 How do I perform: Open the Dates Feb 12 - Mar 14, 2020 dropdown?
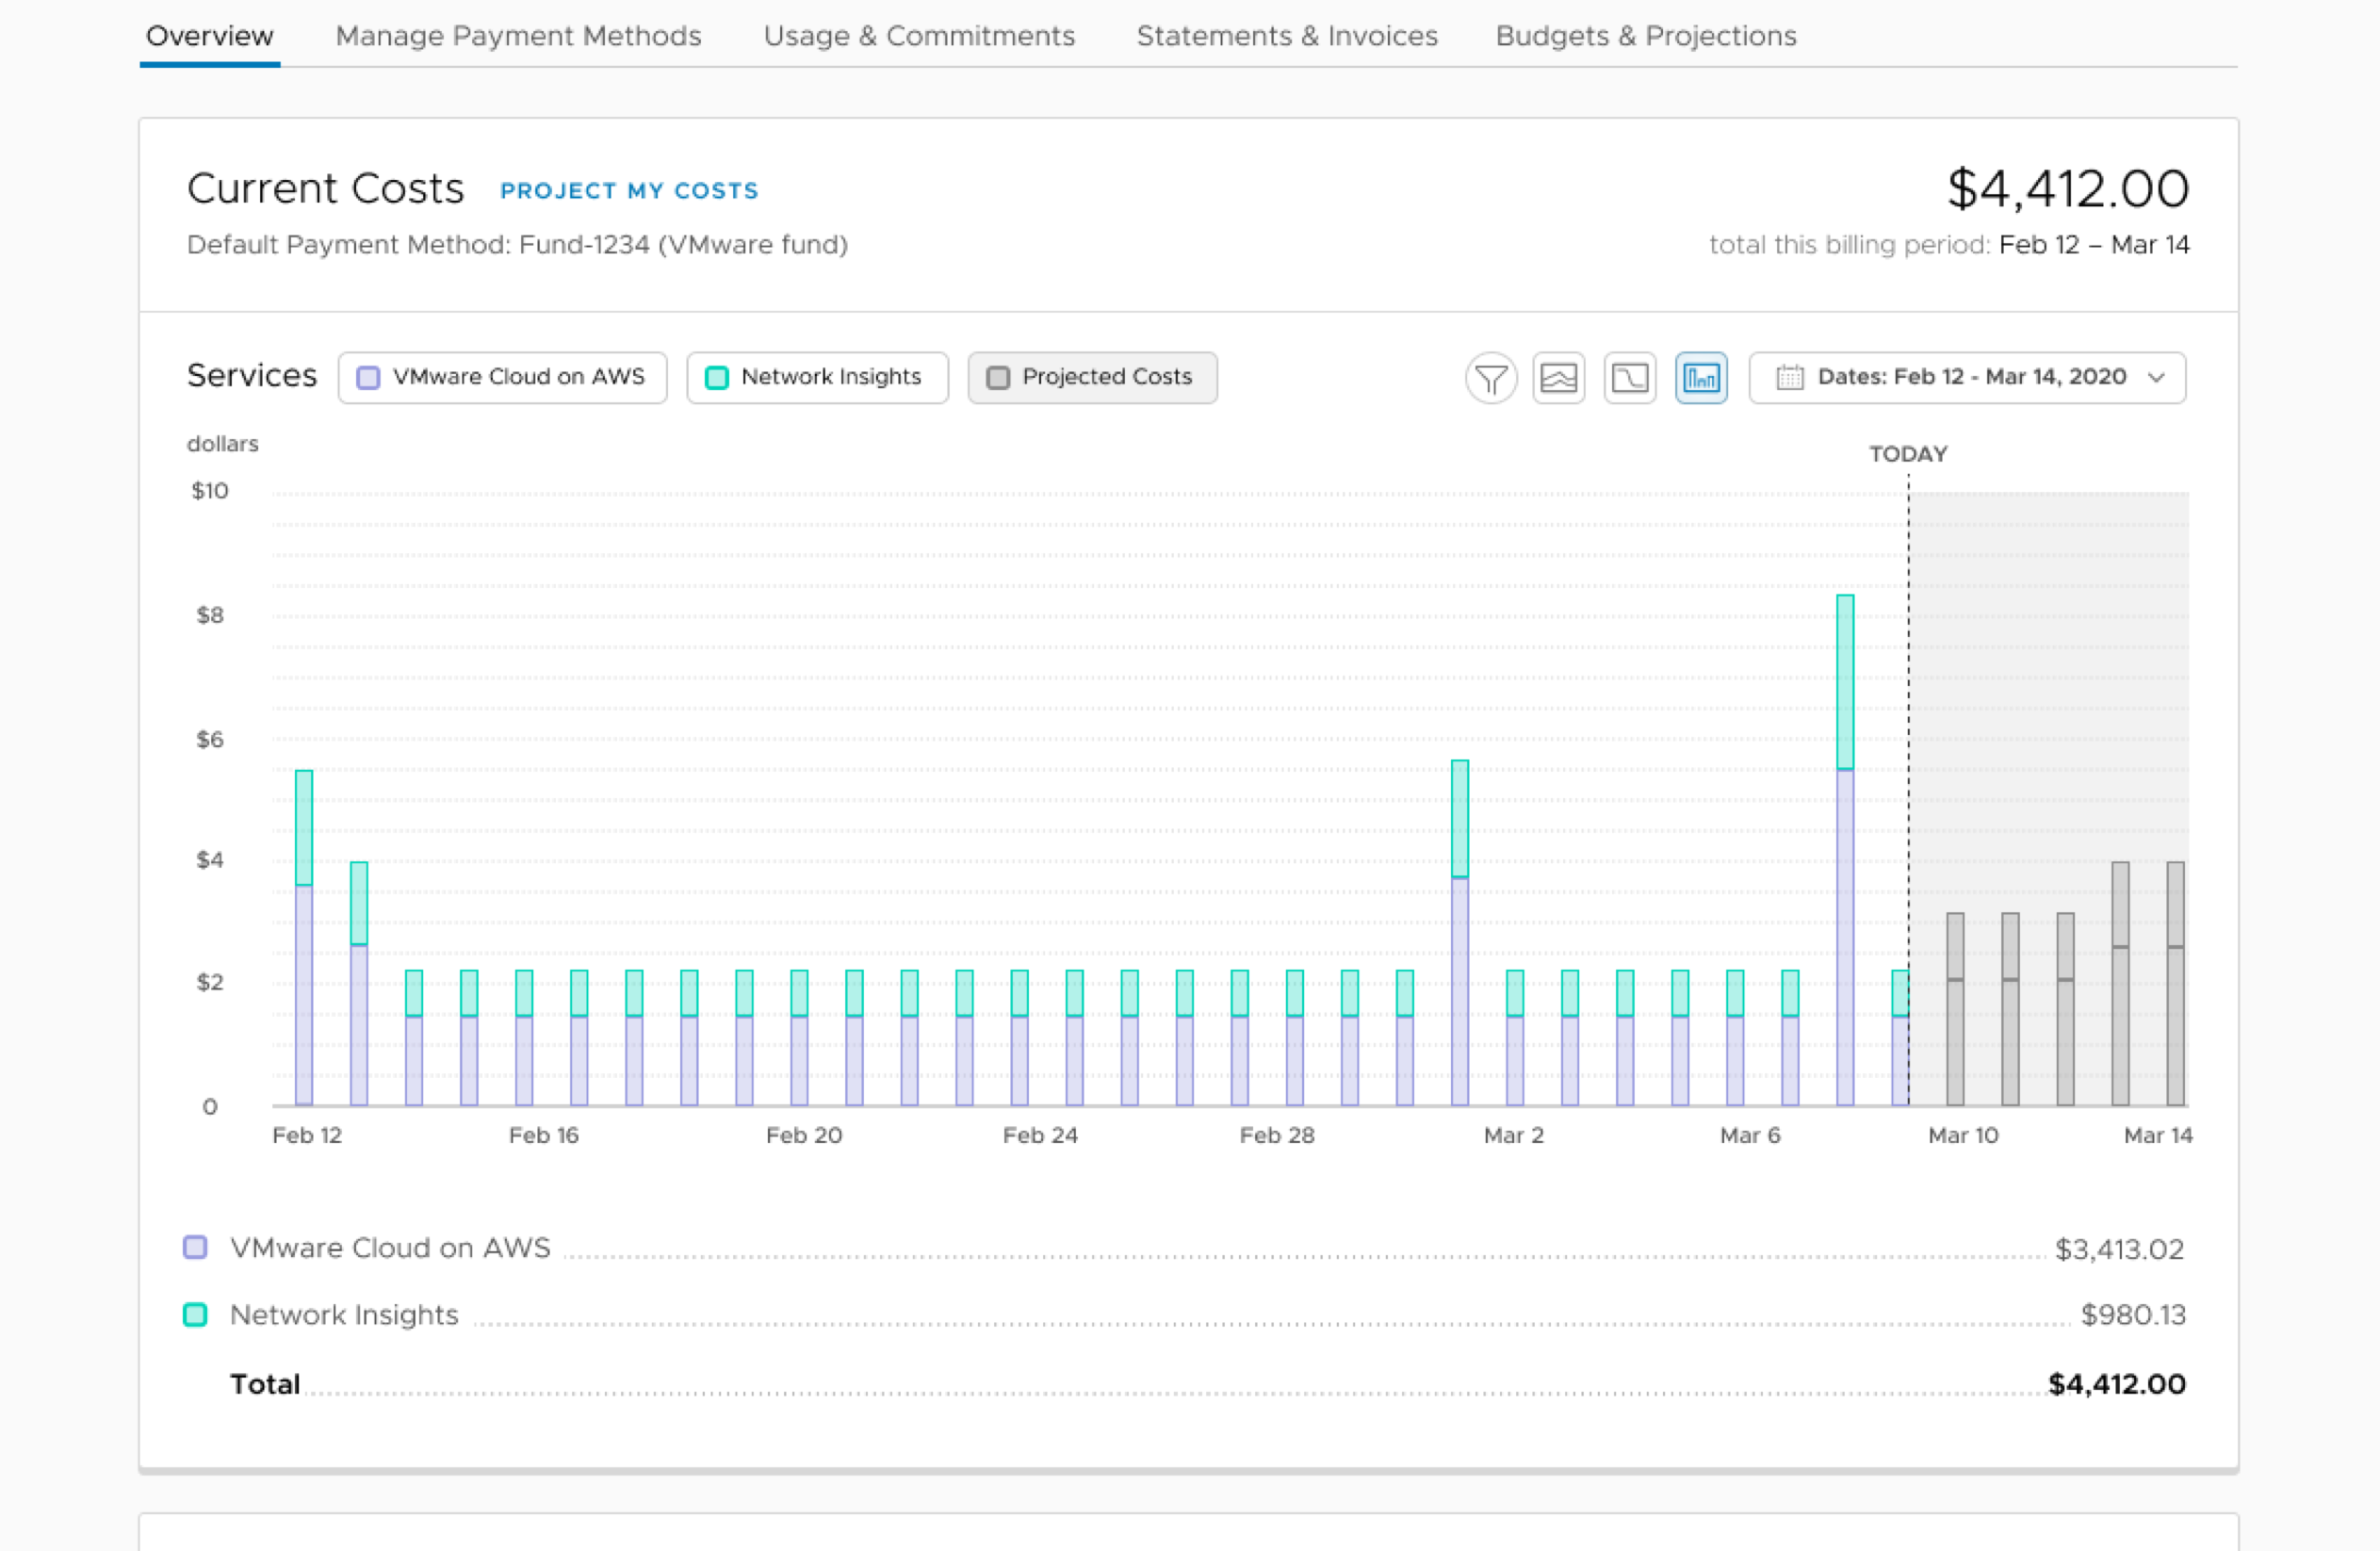tap(1967, 378)
